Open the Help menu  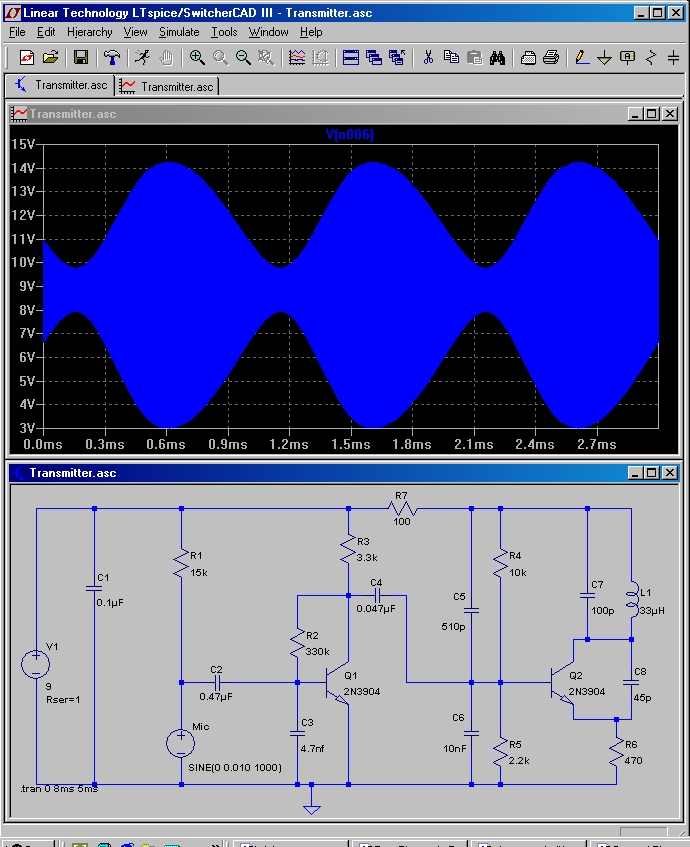coord(311,32)
